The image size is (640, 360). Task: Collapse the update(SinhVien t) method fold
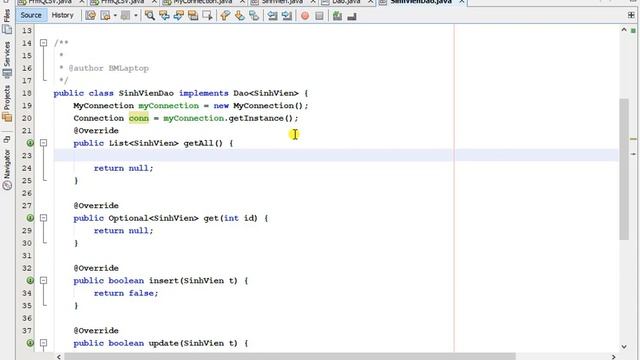tap(43, 343)
